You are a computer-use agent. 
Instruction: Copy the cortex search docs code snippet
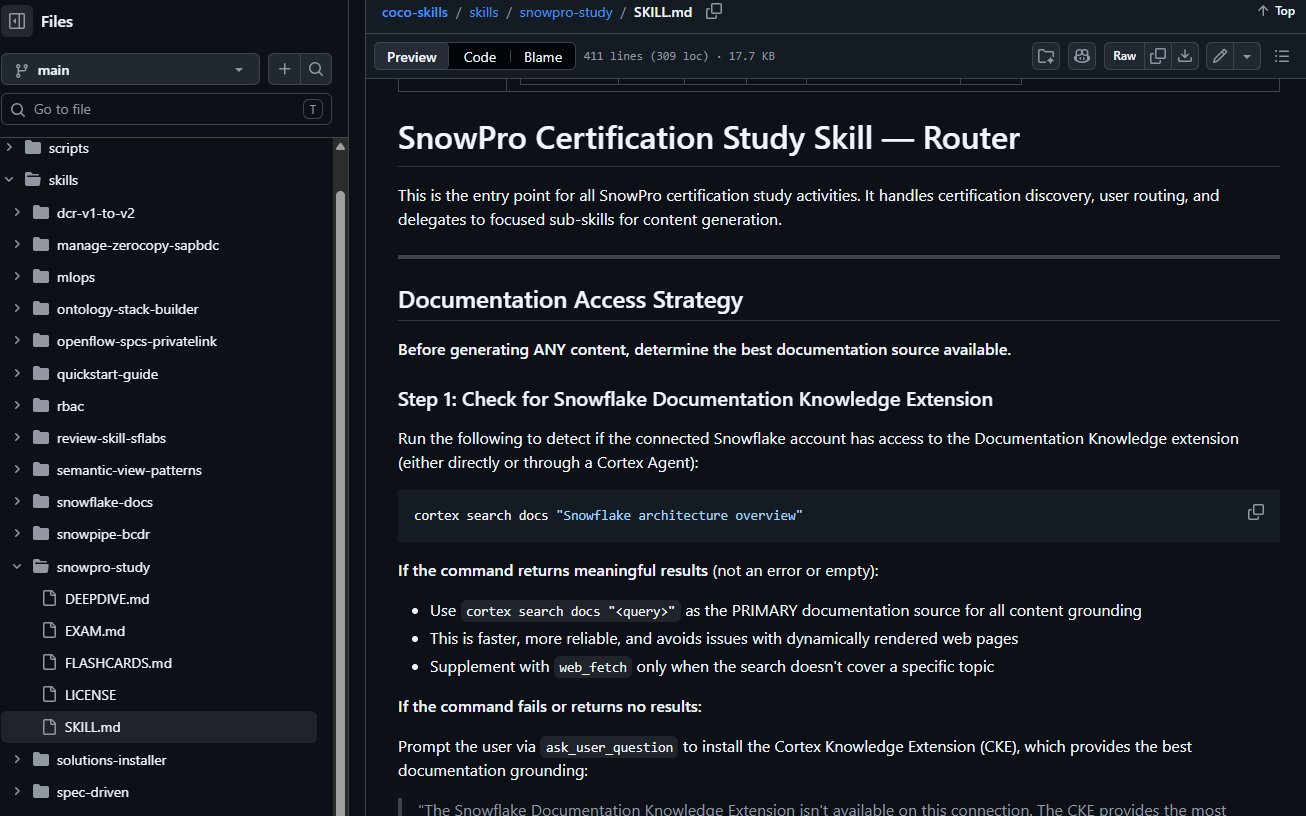[x=1256, y=512]
